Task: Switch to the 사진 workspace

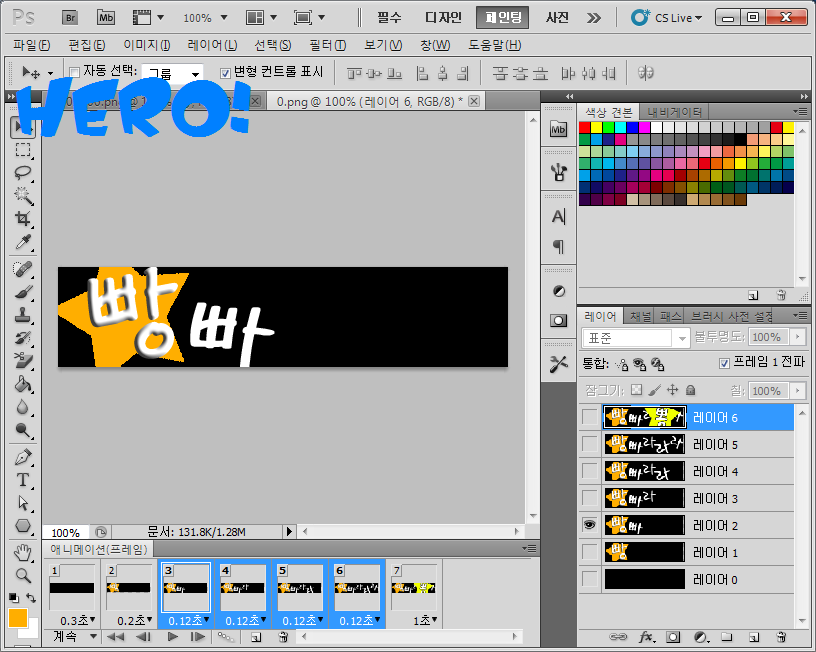Action: (x=557, y=18)
